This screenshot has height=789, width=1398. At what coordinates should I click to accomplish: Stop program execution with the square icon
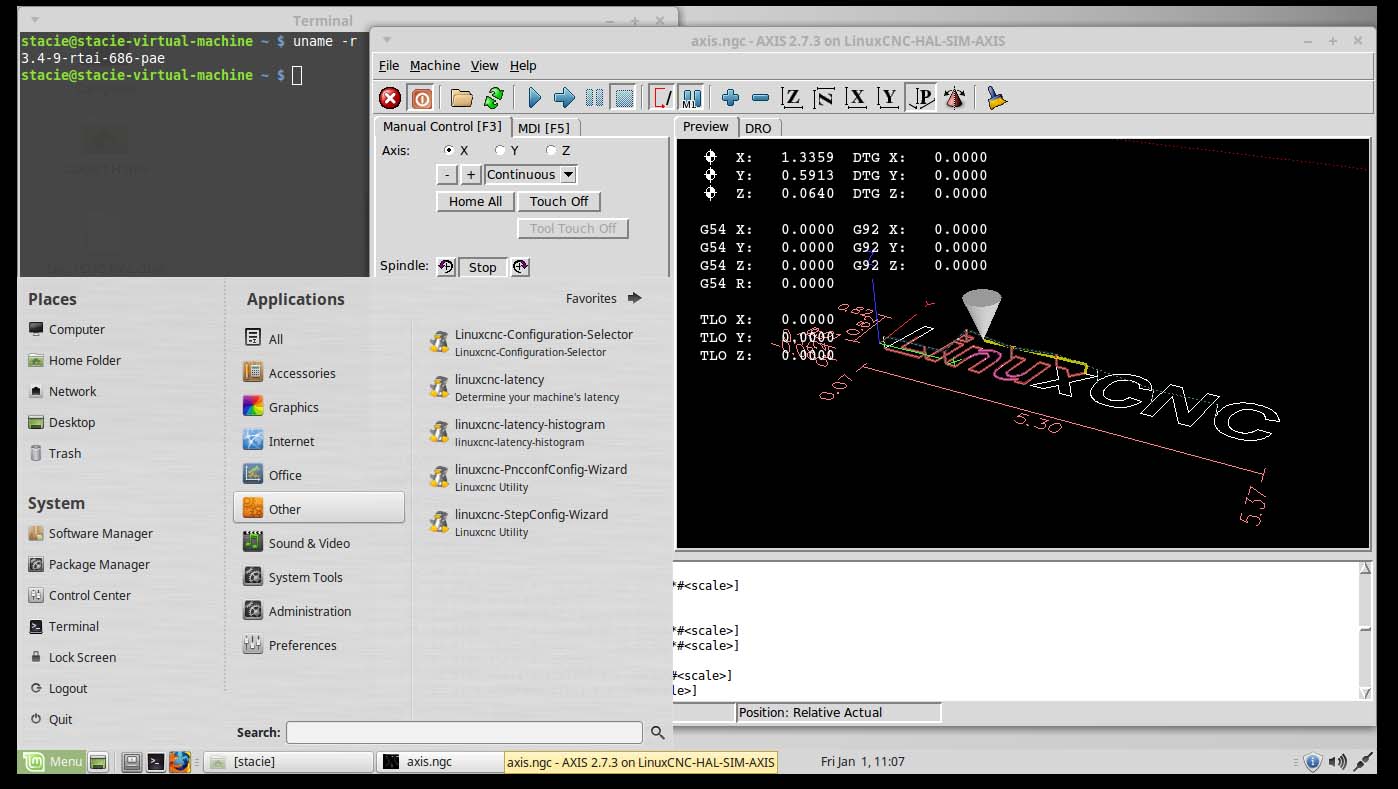pyautogui.click(x=624, y=98)
